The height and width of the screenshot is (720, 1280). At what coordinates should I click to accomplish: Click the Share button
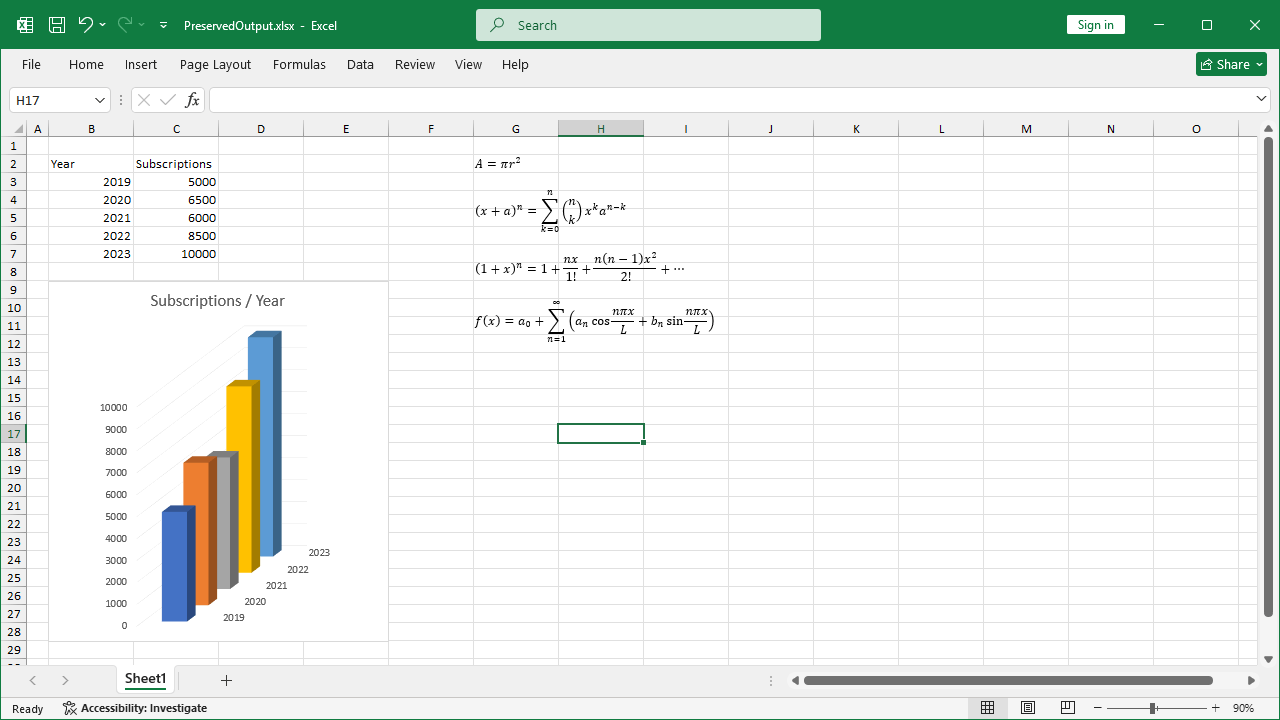(x=1231, y=64)
